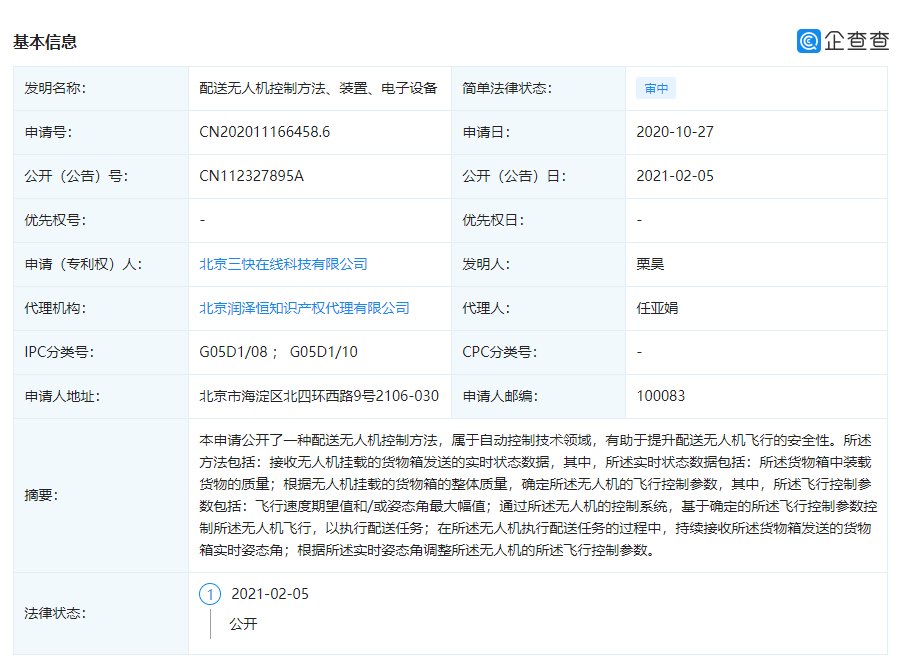Viewport: 904px width, 668px height.
Task: Open 北京润泽恒知识产权代理有限公司 agency link
Action: (x=304, y=308)
